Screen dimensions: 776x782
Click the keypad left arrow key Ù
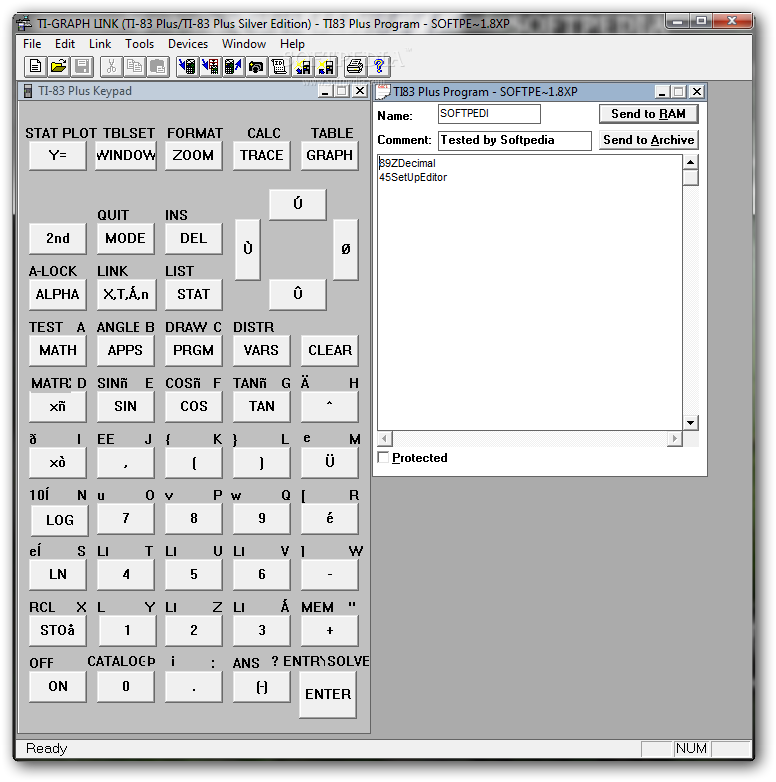click(x=248, y=249)
